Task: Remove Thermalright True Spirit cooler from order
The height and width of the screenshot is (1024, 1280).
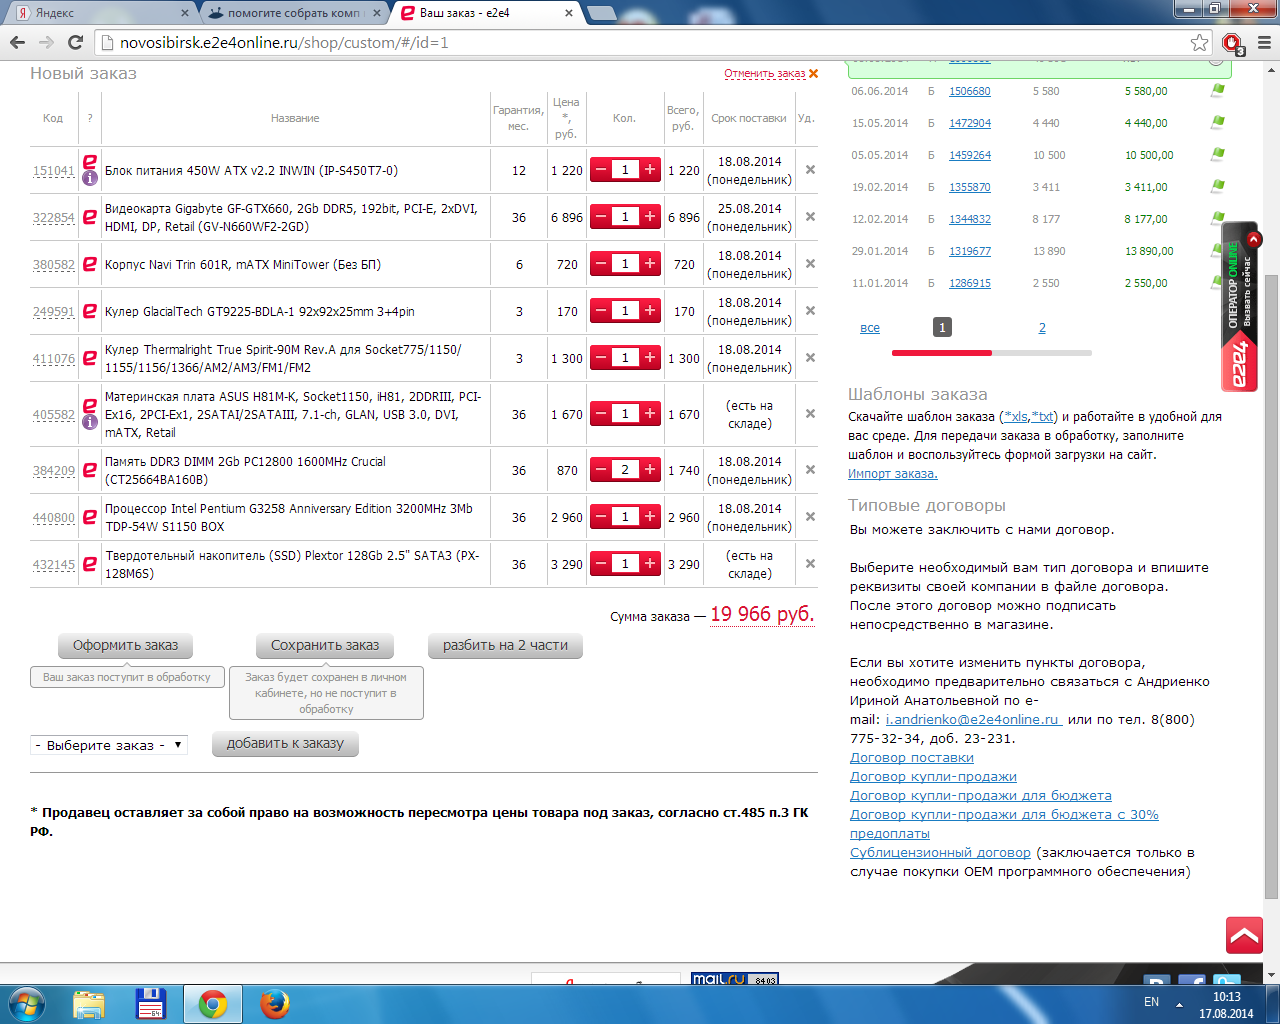Action: point(810,358)
